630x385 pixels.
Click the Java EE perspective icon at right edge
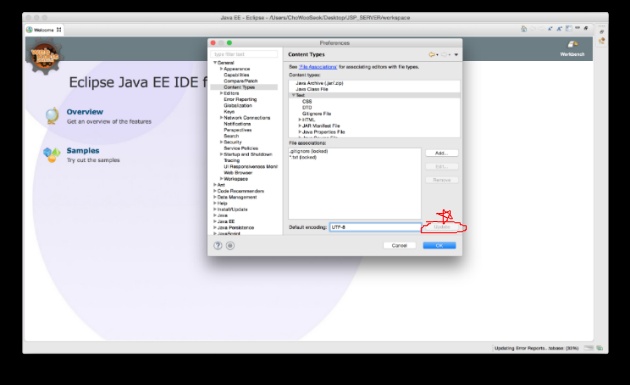click(x=601, y=41)
